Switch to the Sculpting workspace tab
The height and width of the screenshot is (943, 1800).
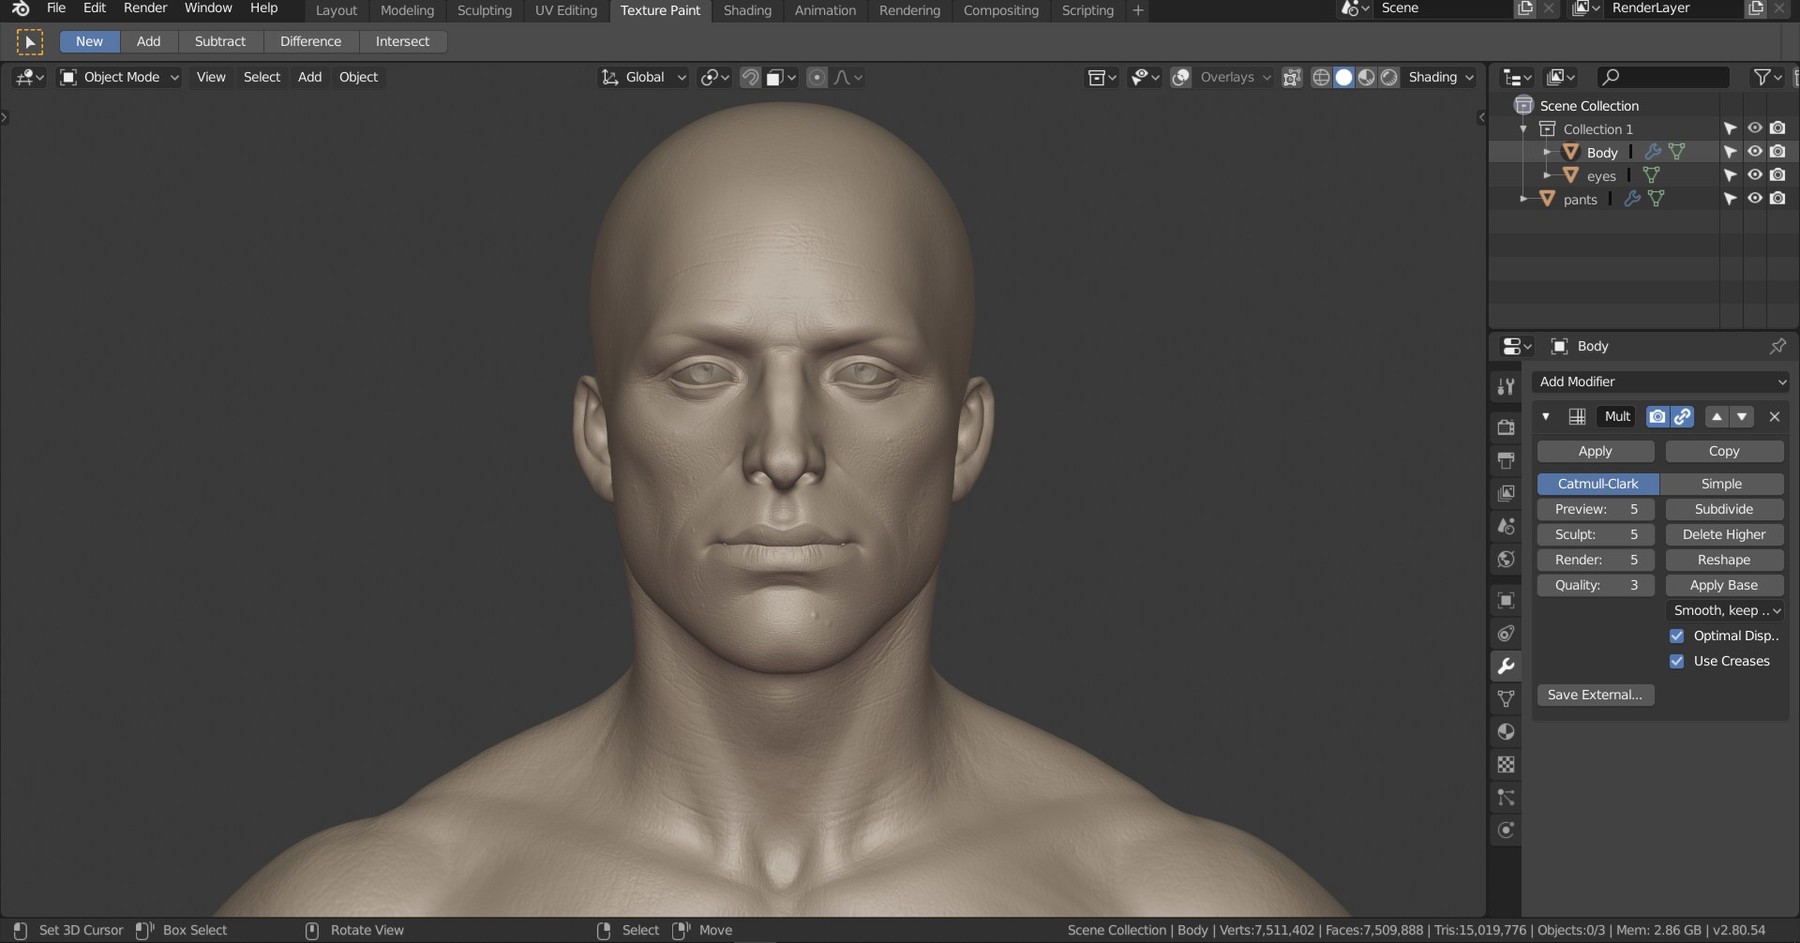484,10
